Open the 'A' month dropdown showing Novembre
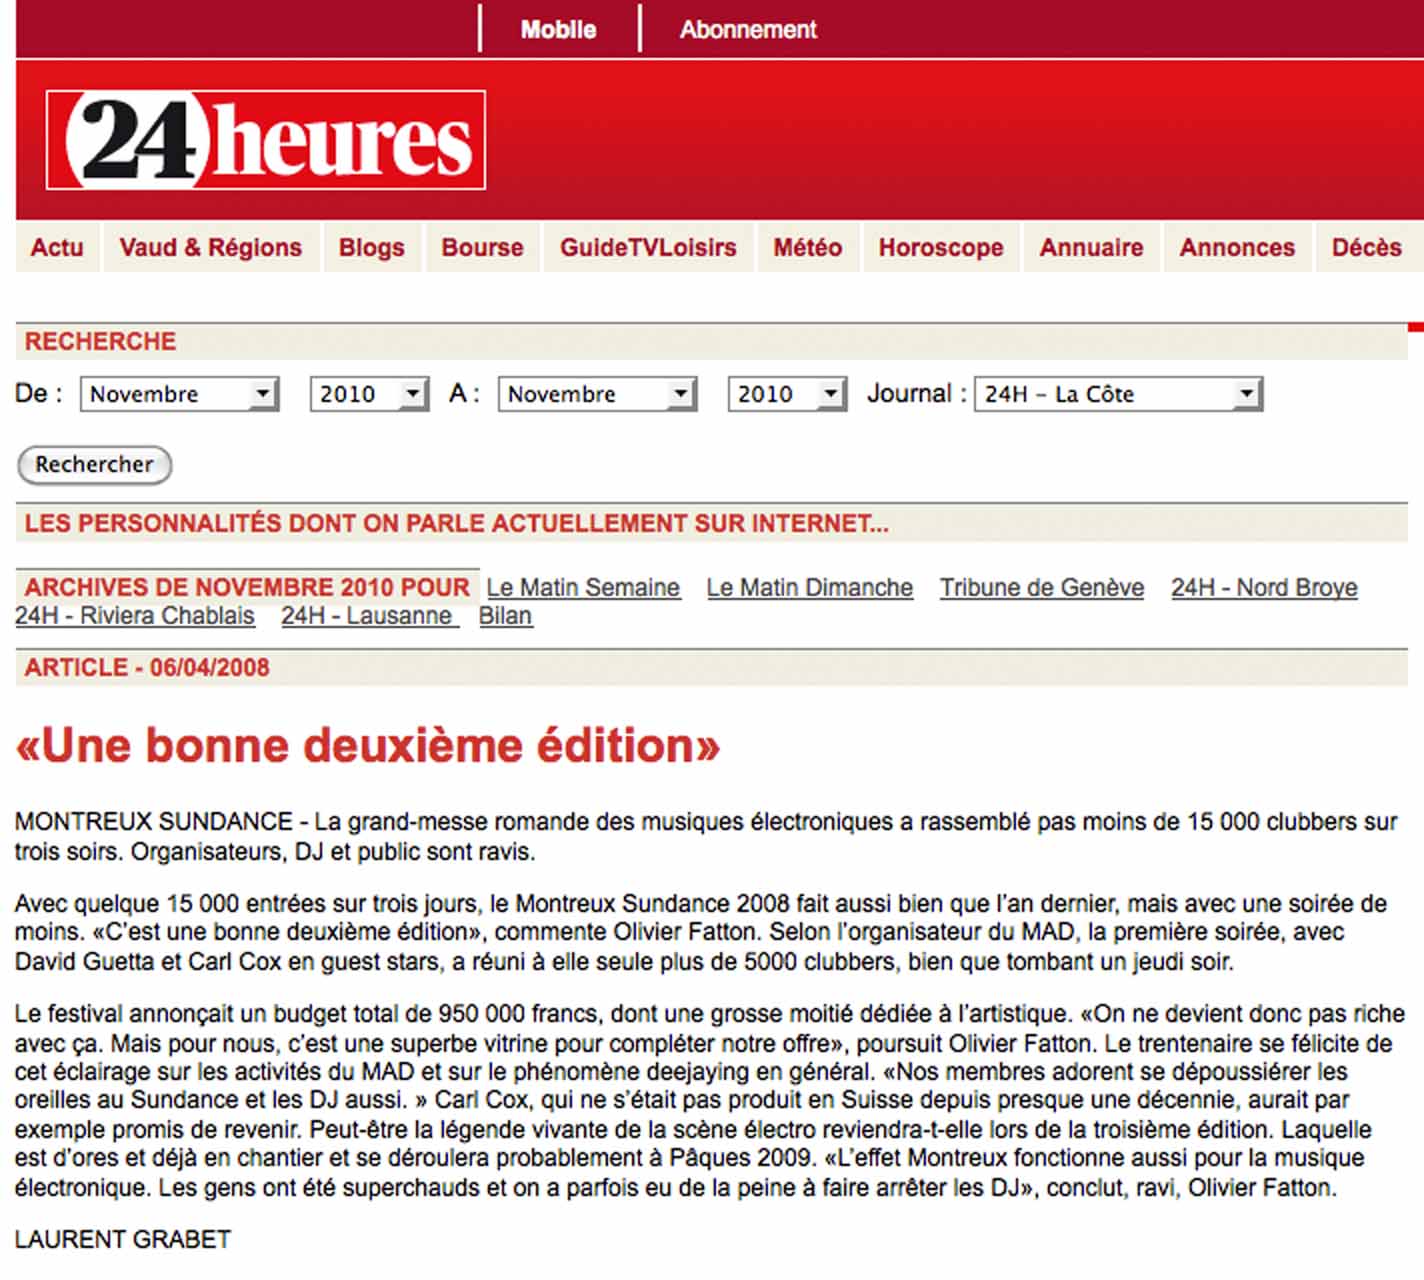 coord(597,394)
